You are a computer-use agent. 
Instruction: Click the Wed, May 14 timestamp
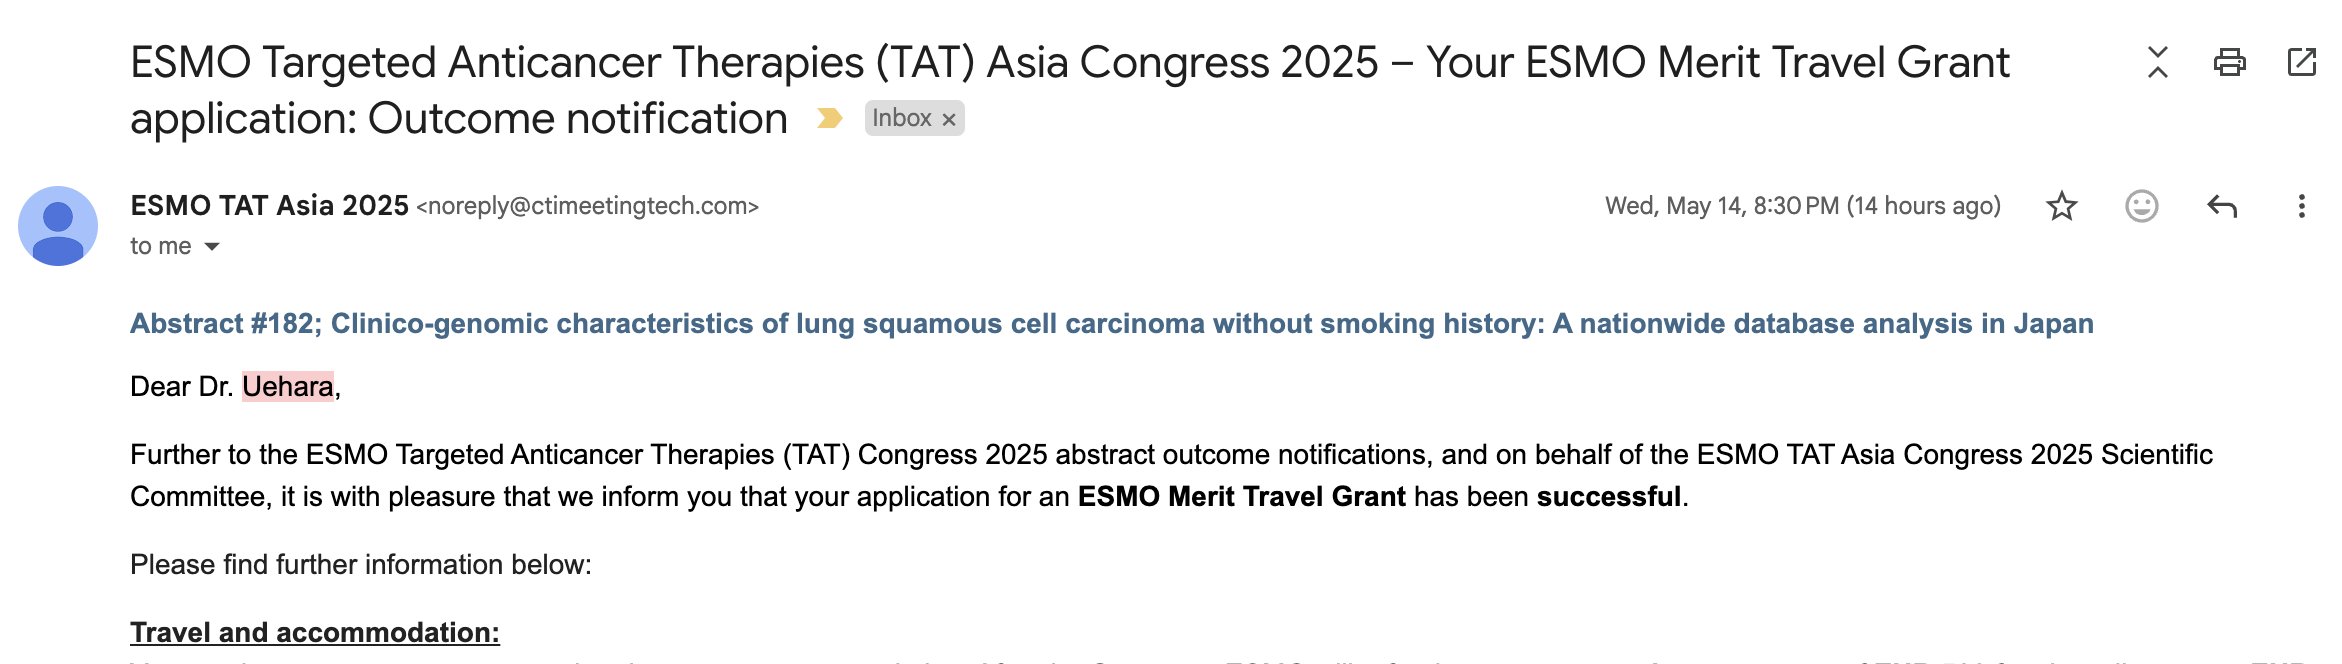[x=1802, y=206]
